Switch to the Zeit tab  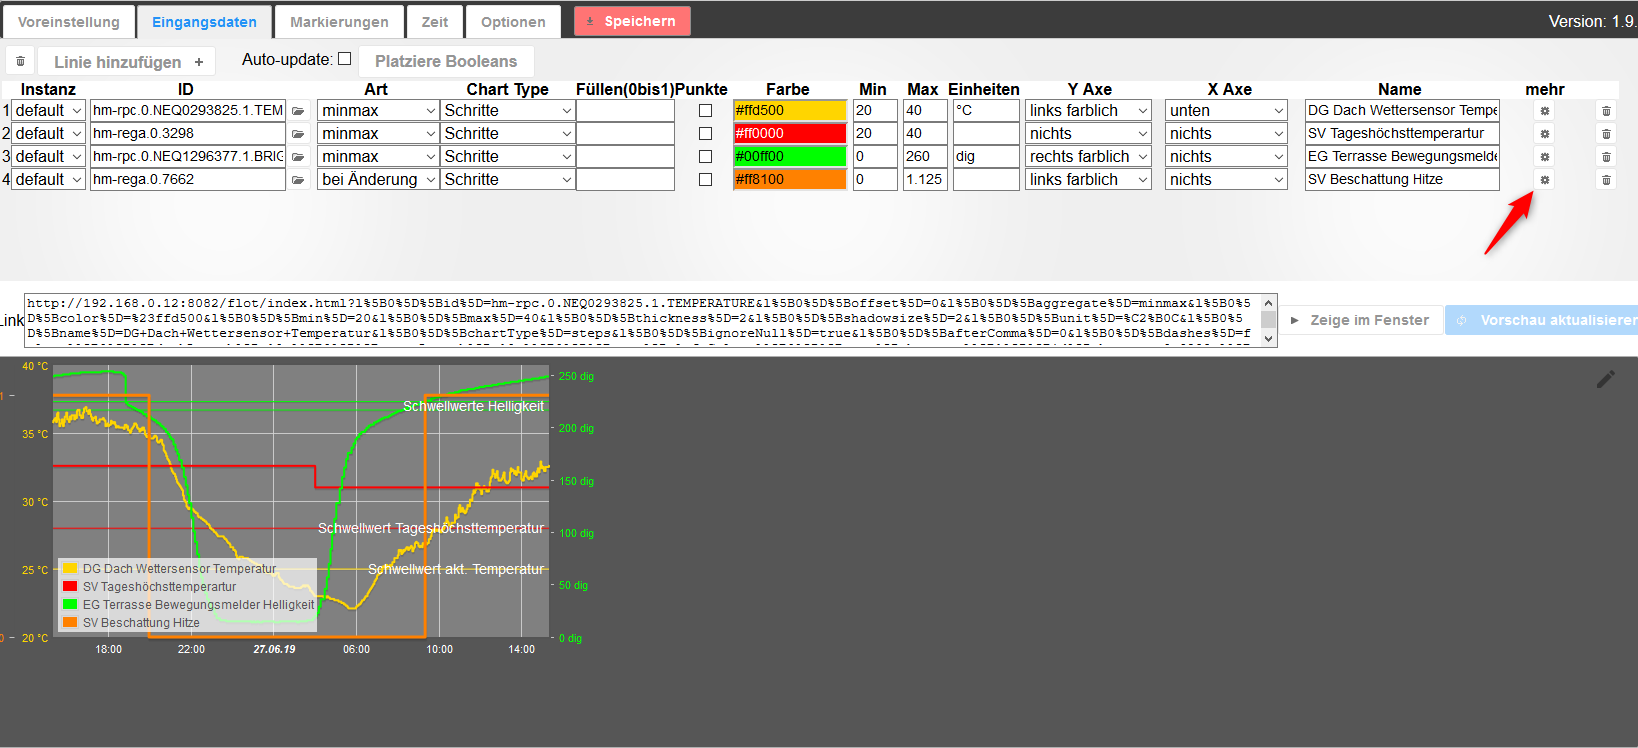point(435,22)
